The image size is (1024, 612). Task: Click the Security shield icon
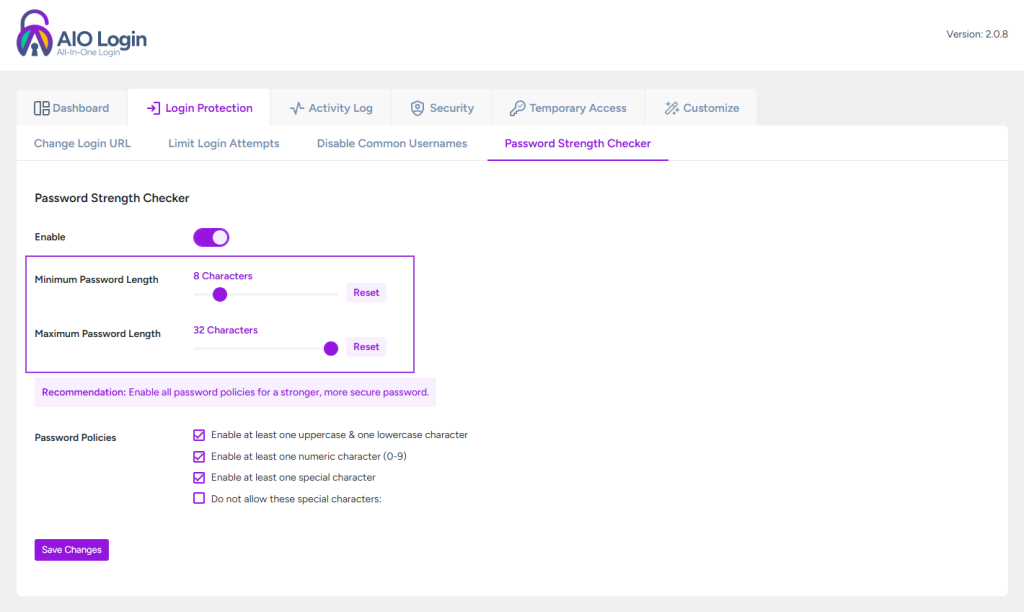(417, 108)
